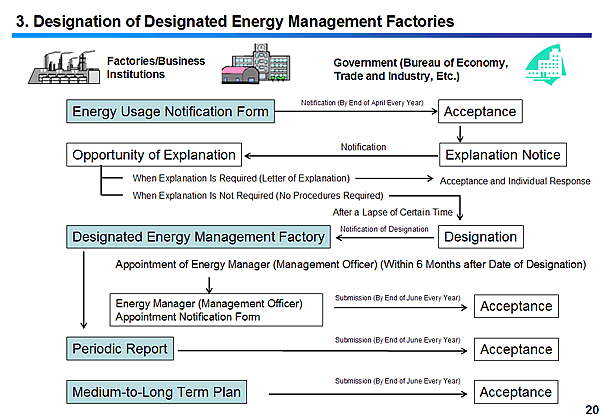Click the business institution building illustration
Image resolution: width=600 pixels, height=415 pixels.
[256, 64]
